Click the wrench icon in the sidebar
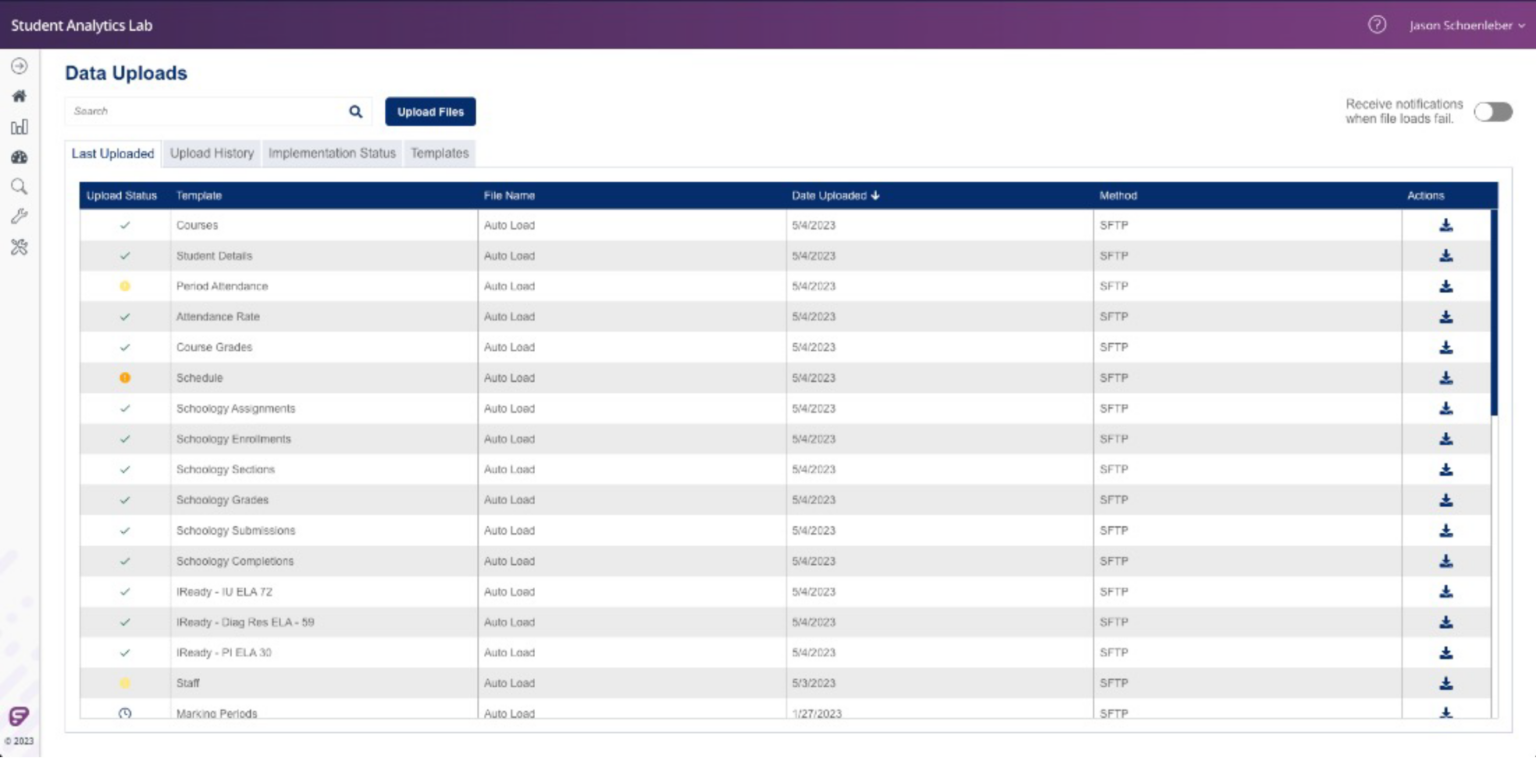Screen dimensions: 1536x761 [19, 217]
